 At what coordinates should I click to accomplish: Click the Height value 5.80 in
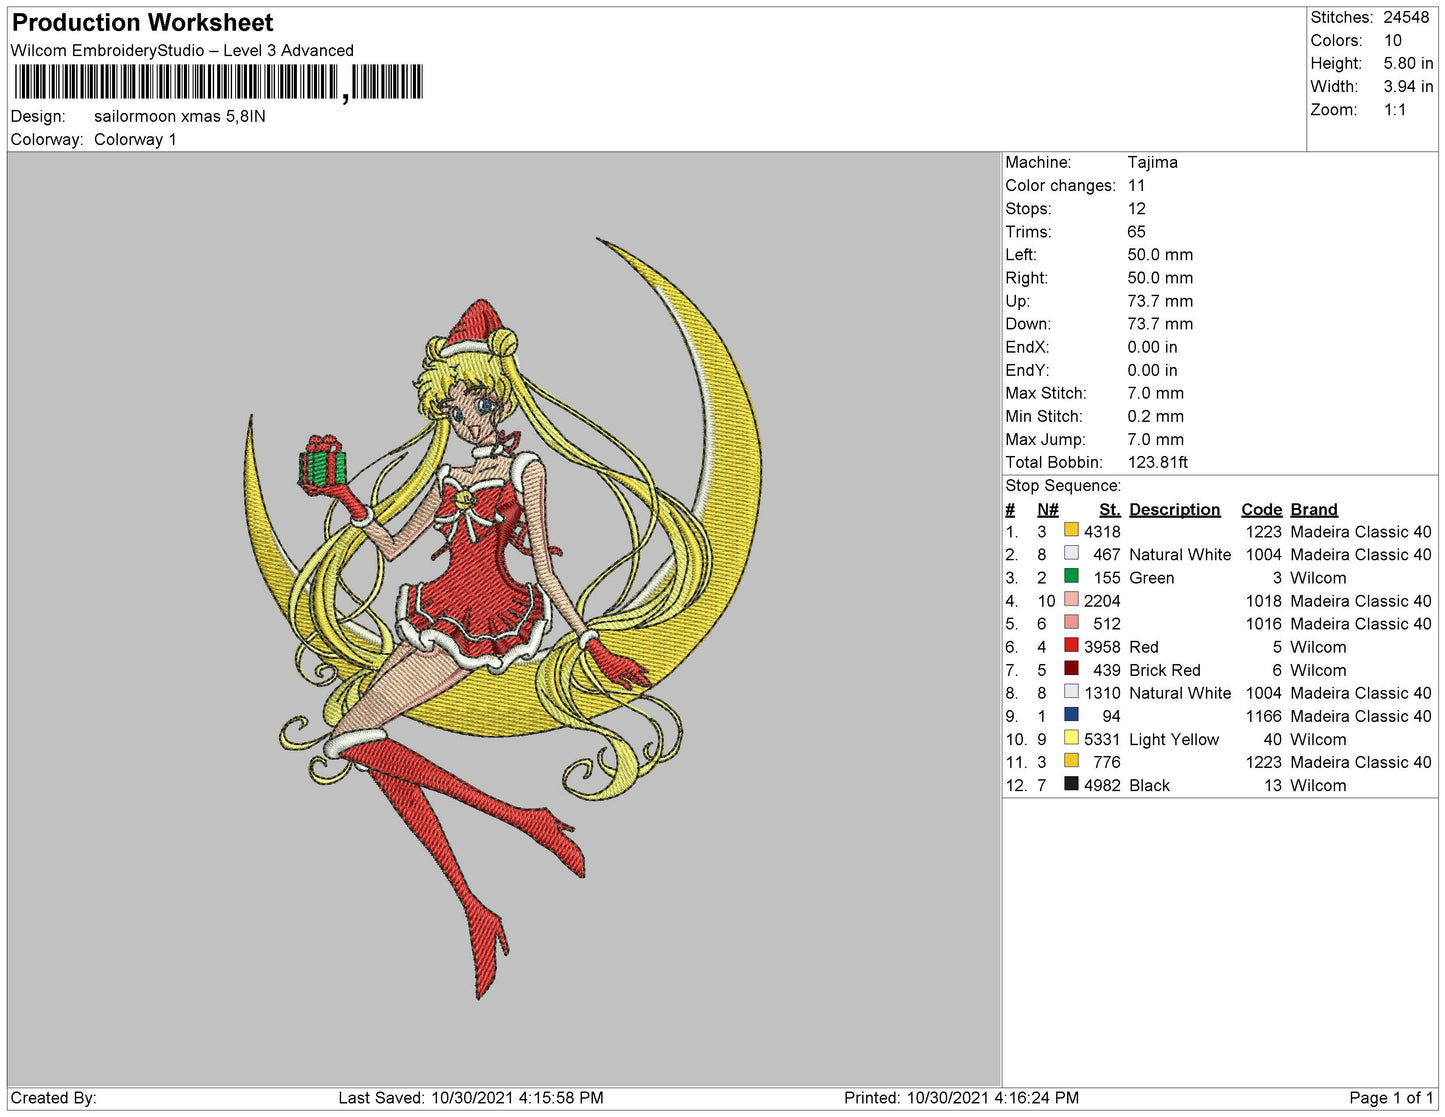click(x=1408, y=63)
